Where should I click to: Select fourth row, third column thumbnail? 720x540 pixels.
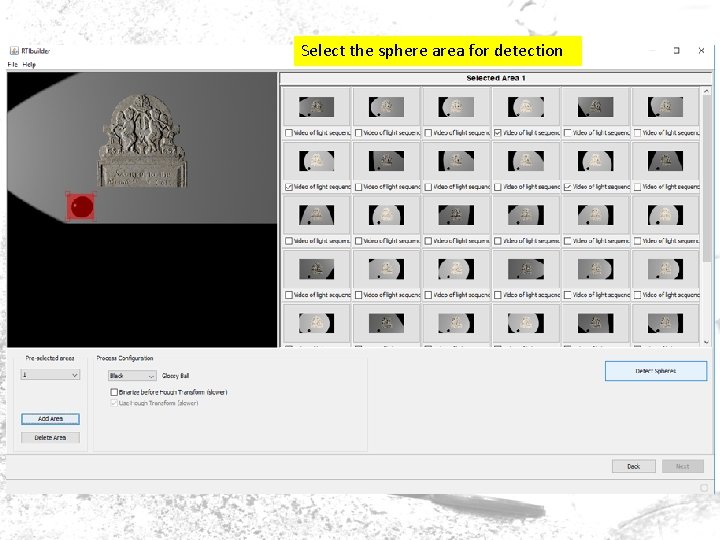(456, 269)
